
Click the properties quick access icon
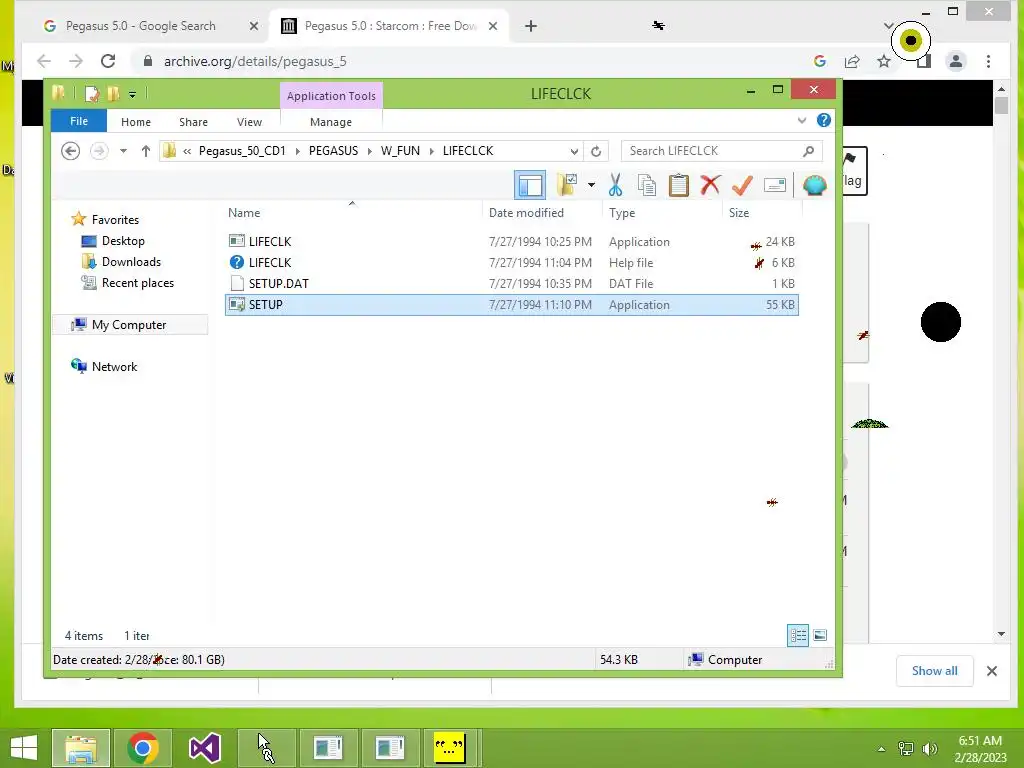pyautogui.click(x=92, y=94)
